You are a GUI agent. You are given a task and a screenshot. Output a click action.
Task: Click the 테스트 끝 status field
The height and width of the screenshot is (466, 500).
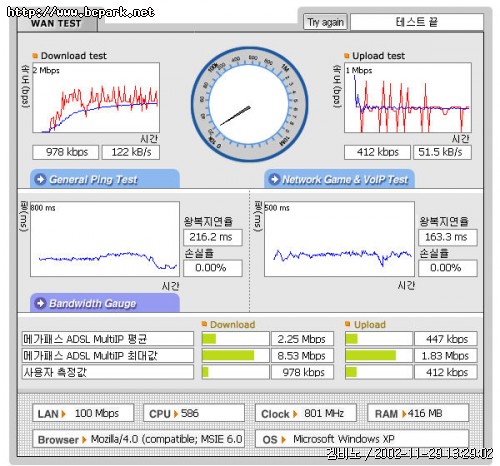tap(417, 22)
